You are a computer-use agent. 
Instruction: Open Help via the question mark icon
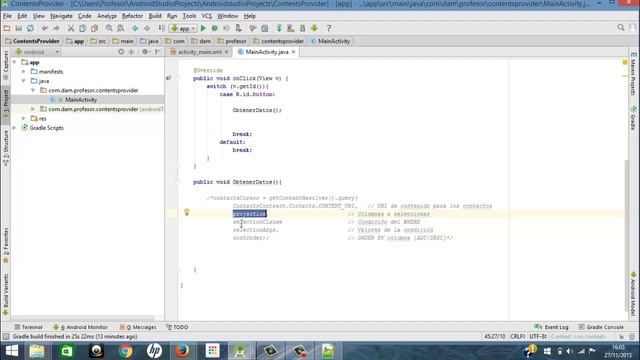329,28
